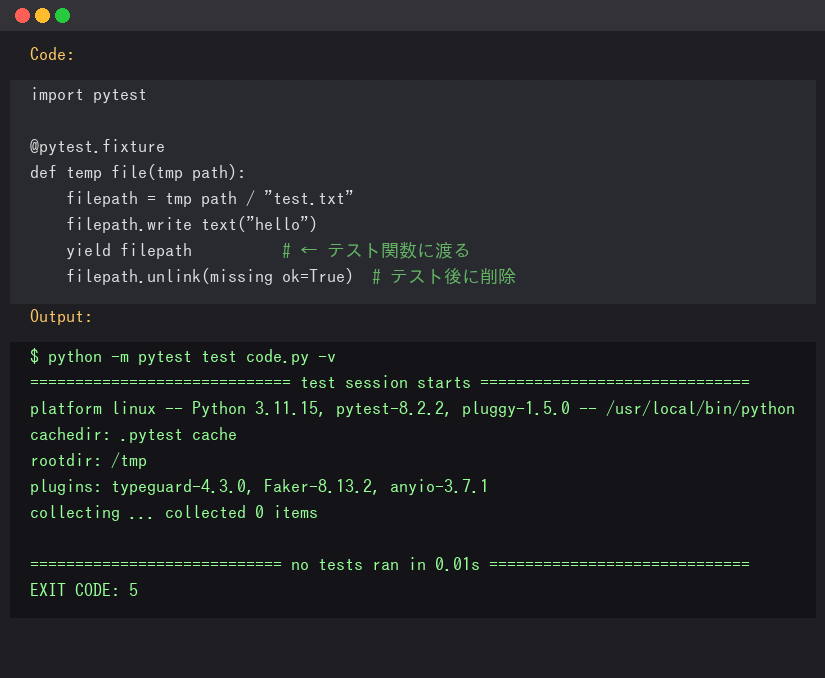Viewport: 825px width, 678px height.
Task: Select the 'import pytest' line
Action: click(88, 95)
